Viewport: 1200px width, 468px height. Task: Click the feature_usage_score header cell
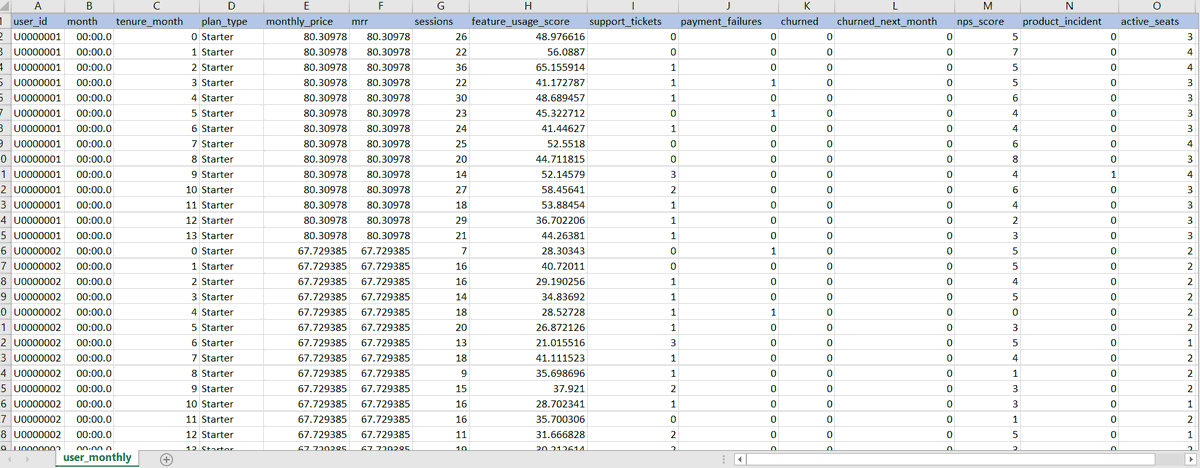coord(527,21)
